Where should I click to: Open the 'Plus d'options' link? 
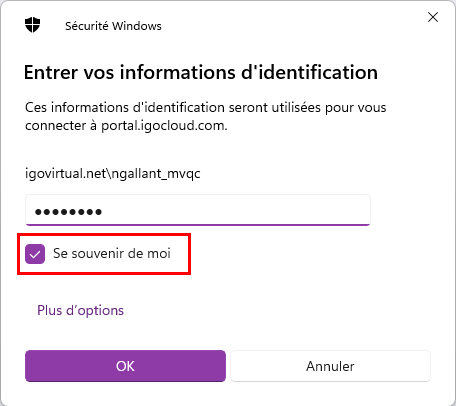coord(80,310)
